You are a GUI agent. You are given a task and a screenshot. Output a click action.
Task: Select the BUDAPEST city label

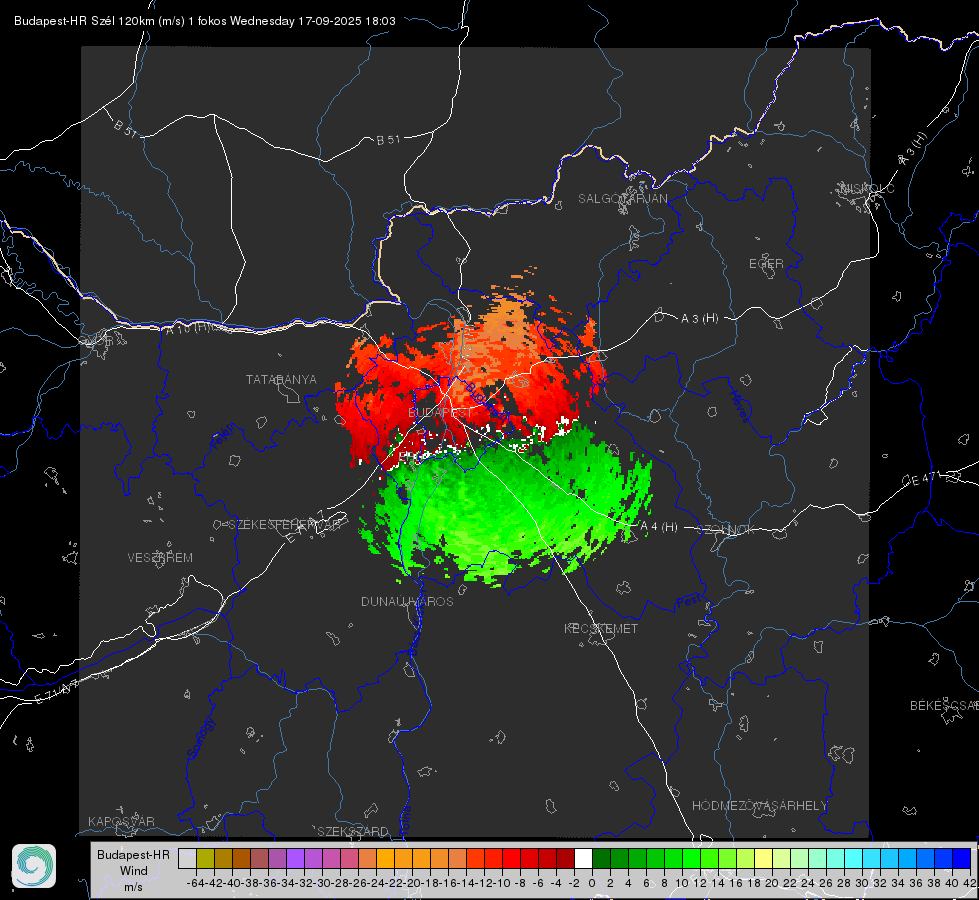point(440,413)
